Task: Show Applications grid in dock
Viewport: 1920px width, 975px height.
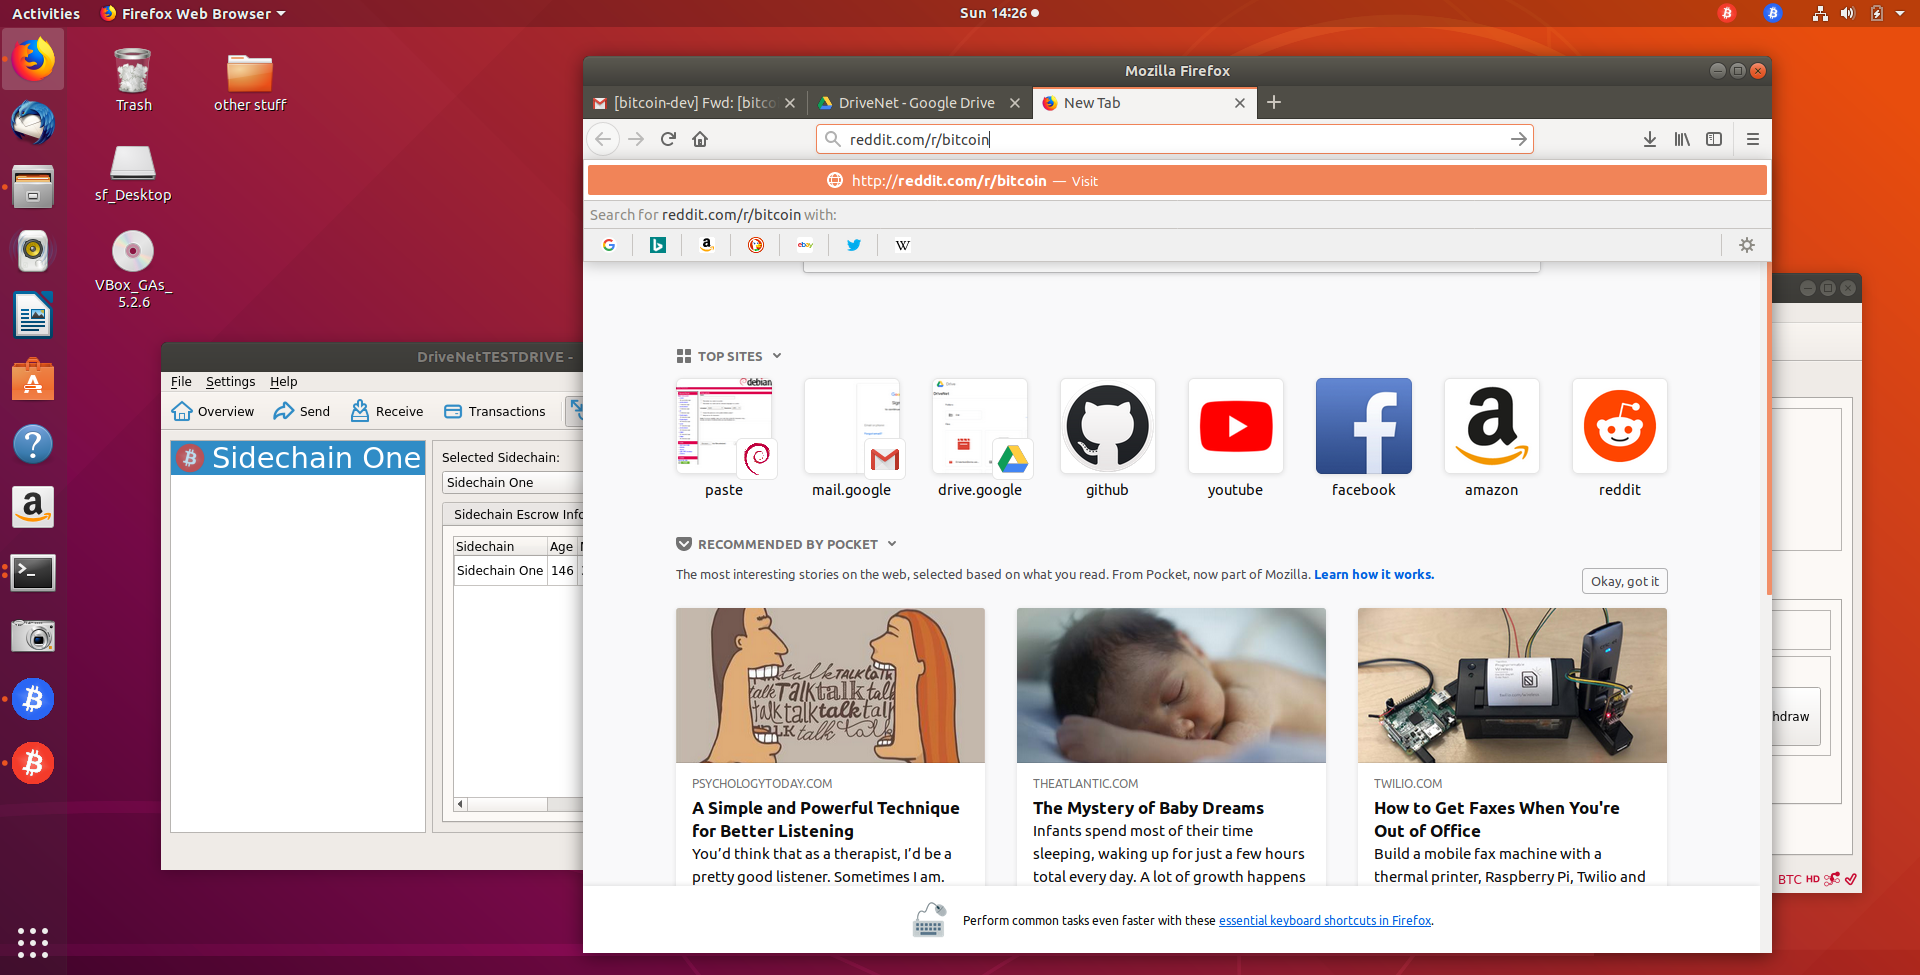Action: click(33, 942)
